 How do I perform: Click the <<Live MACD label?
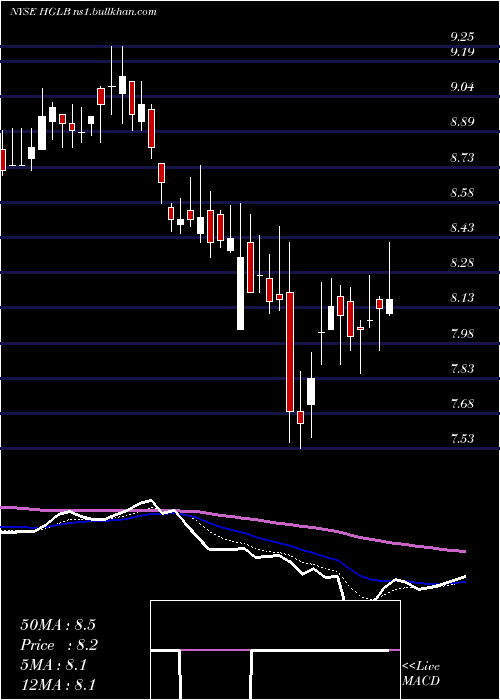click(421, 673)
